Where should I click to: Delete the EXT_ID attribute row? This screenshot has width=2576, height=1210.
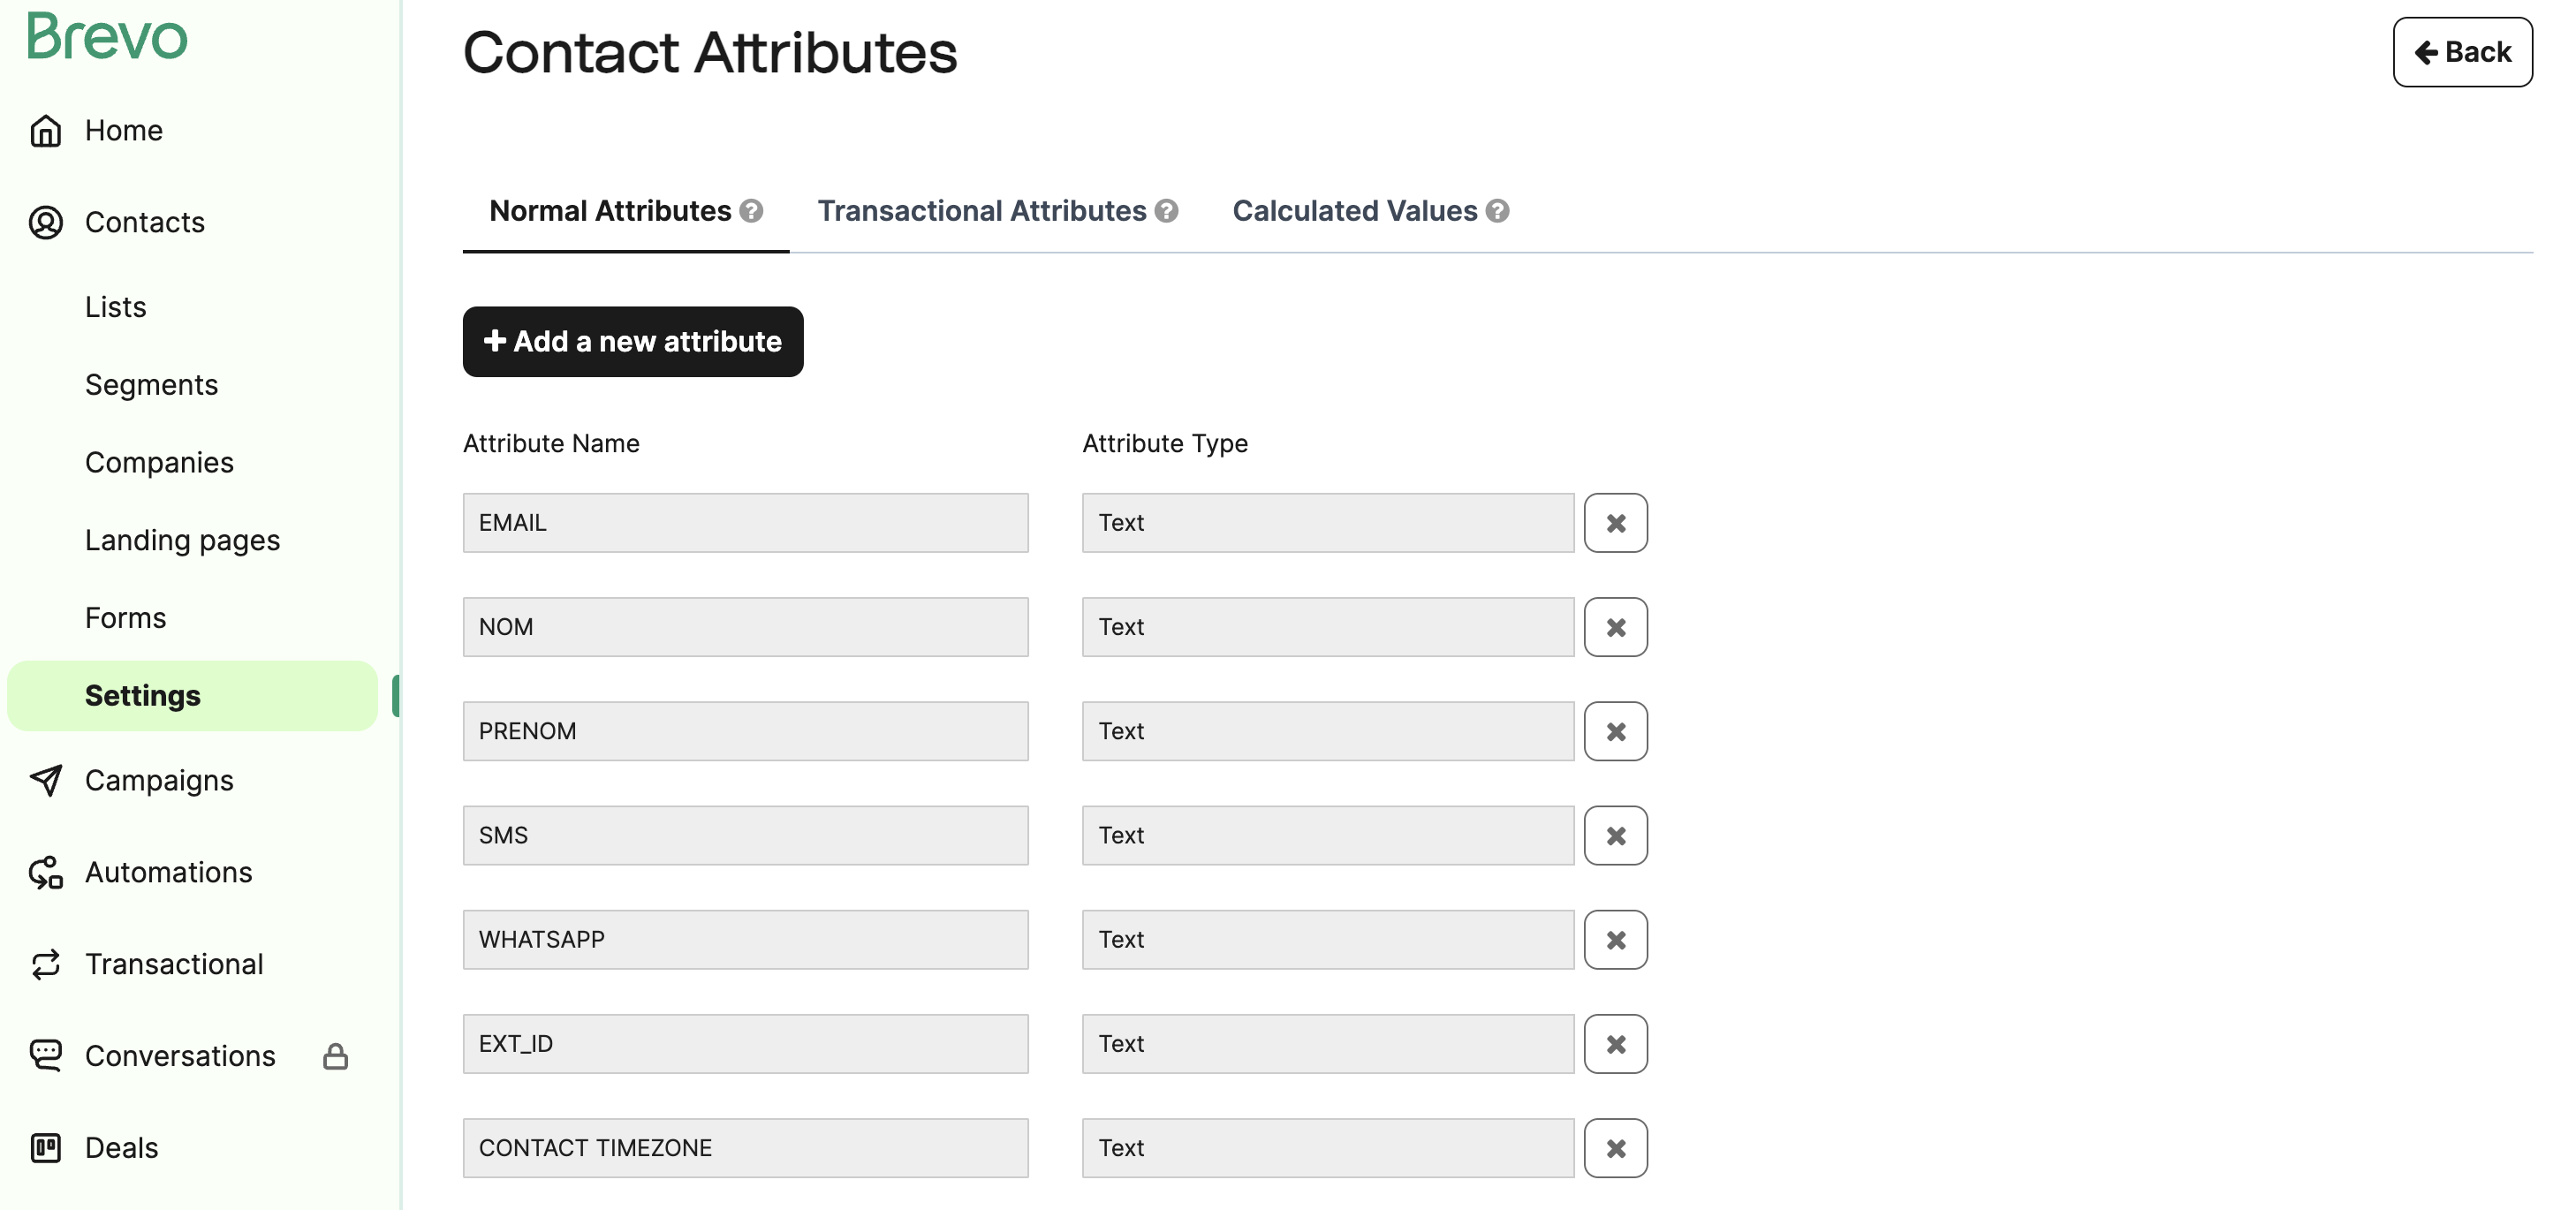point(1616,1044)
